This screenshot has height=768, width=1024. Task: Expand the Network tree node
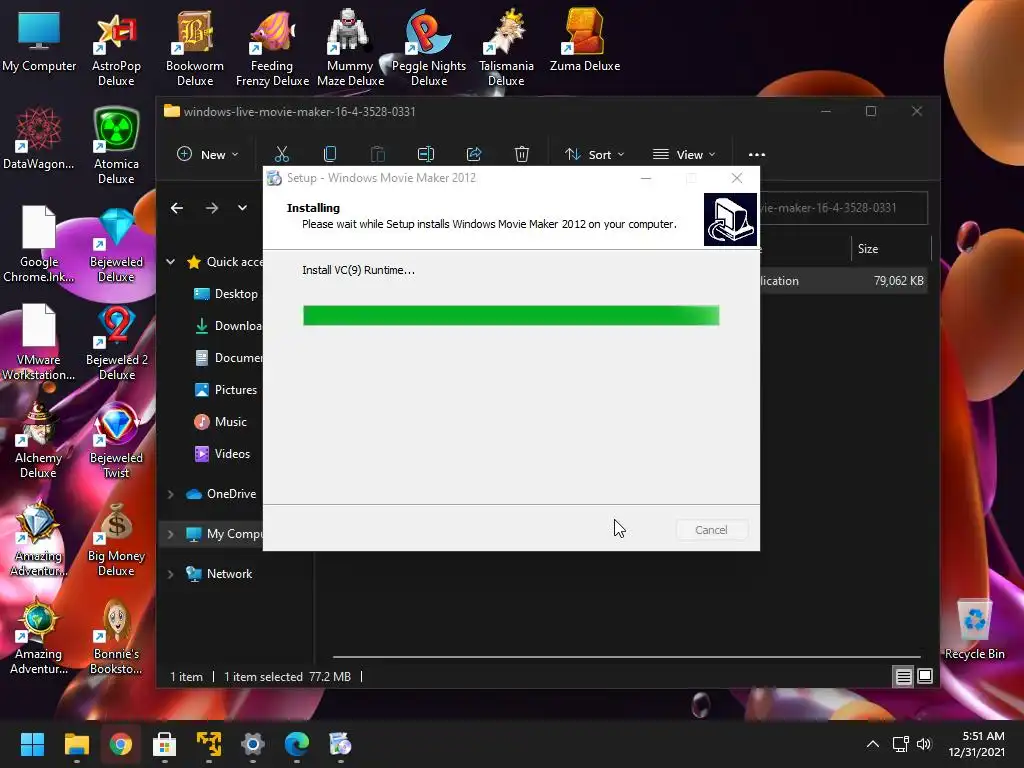[170, 574]
